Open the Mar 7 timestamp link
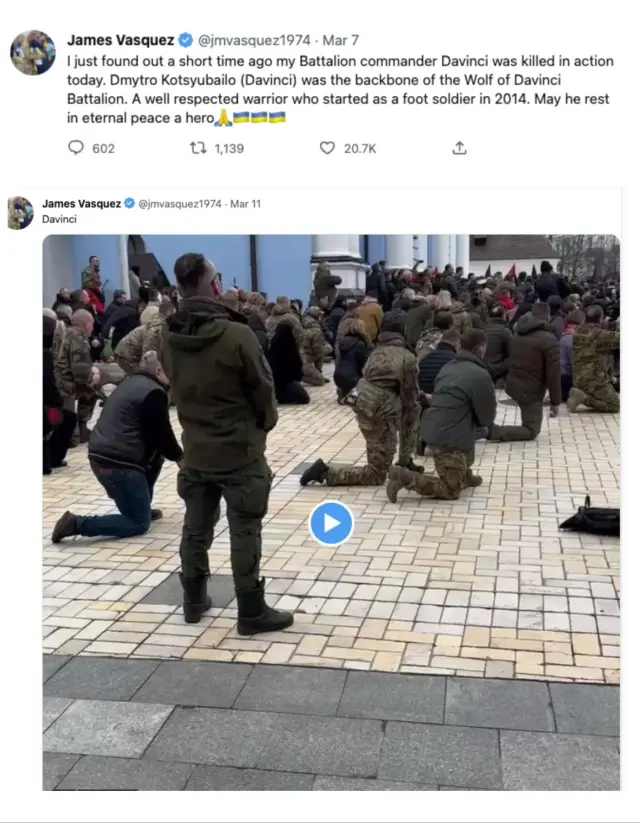 341,40
